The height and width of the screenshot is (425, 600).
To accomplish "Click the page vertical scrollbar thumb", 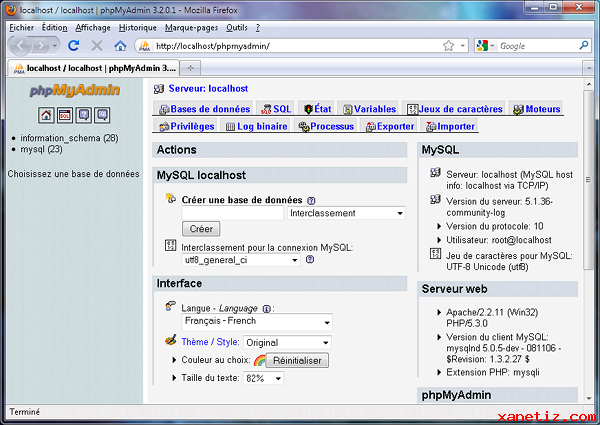I will pos(589,179).
